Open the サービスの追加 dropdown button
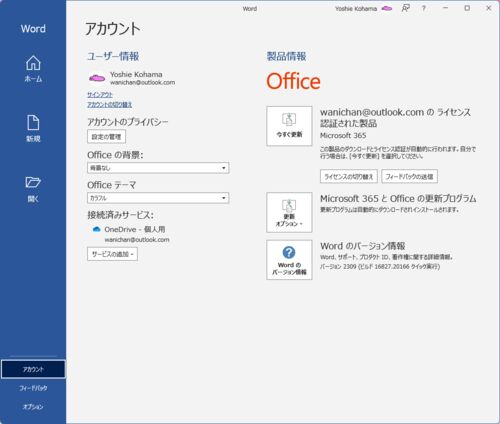This screenshot has width=500, height=424. pos(112,254)
